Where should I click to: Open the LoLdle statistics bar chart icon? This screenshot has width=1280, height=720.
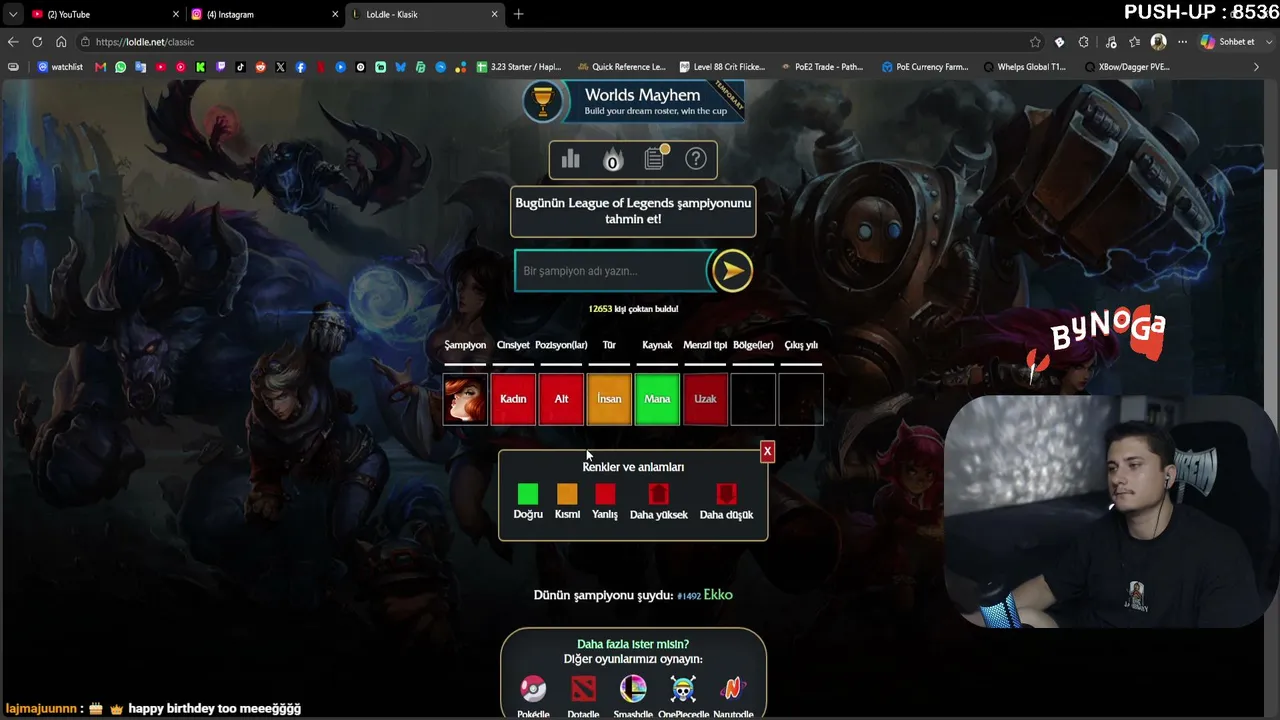tap(570, 159)
